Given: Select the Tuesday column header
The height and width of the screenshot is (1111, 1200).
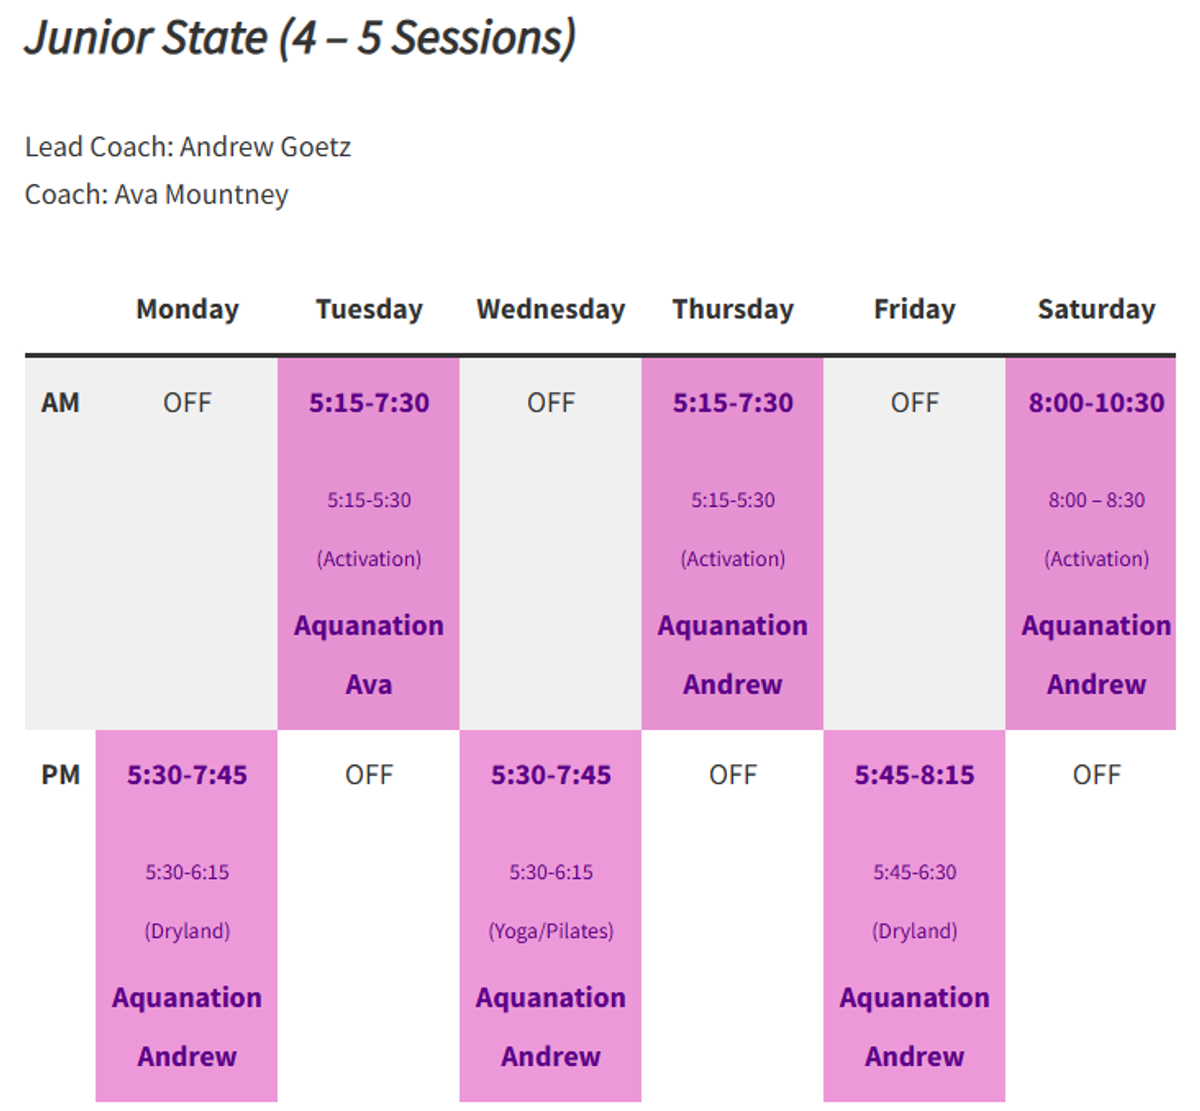Looking at the screenshot, I should click(x=369, y=309).
